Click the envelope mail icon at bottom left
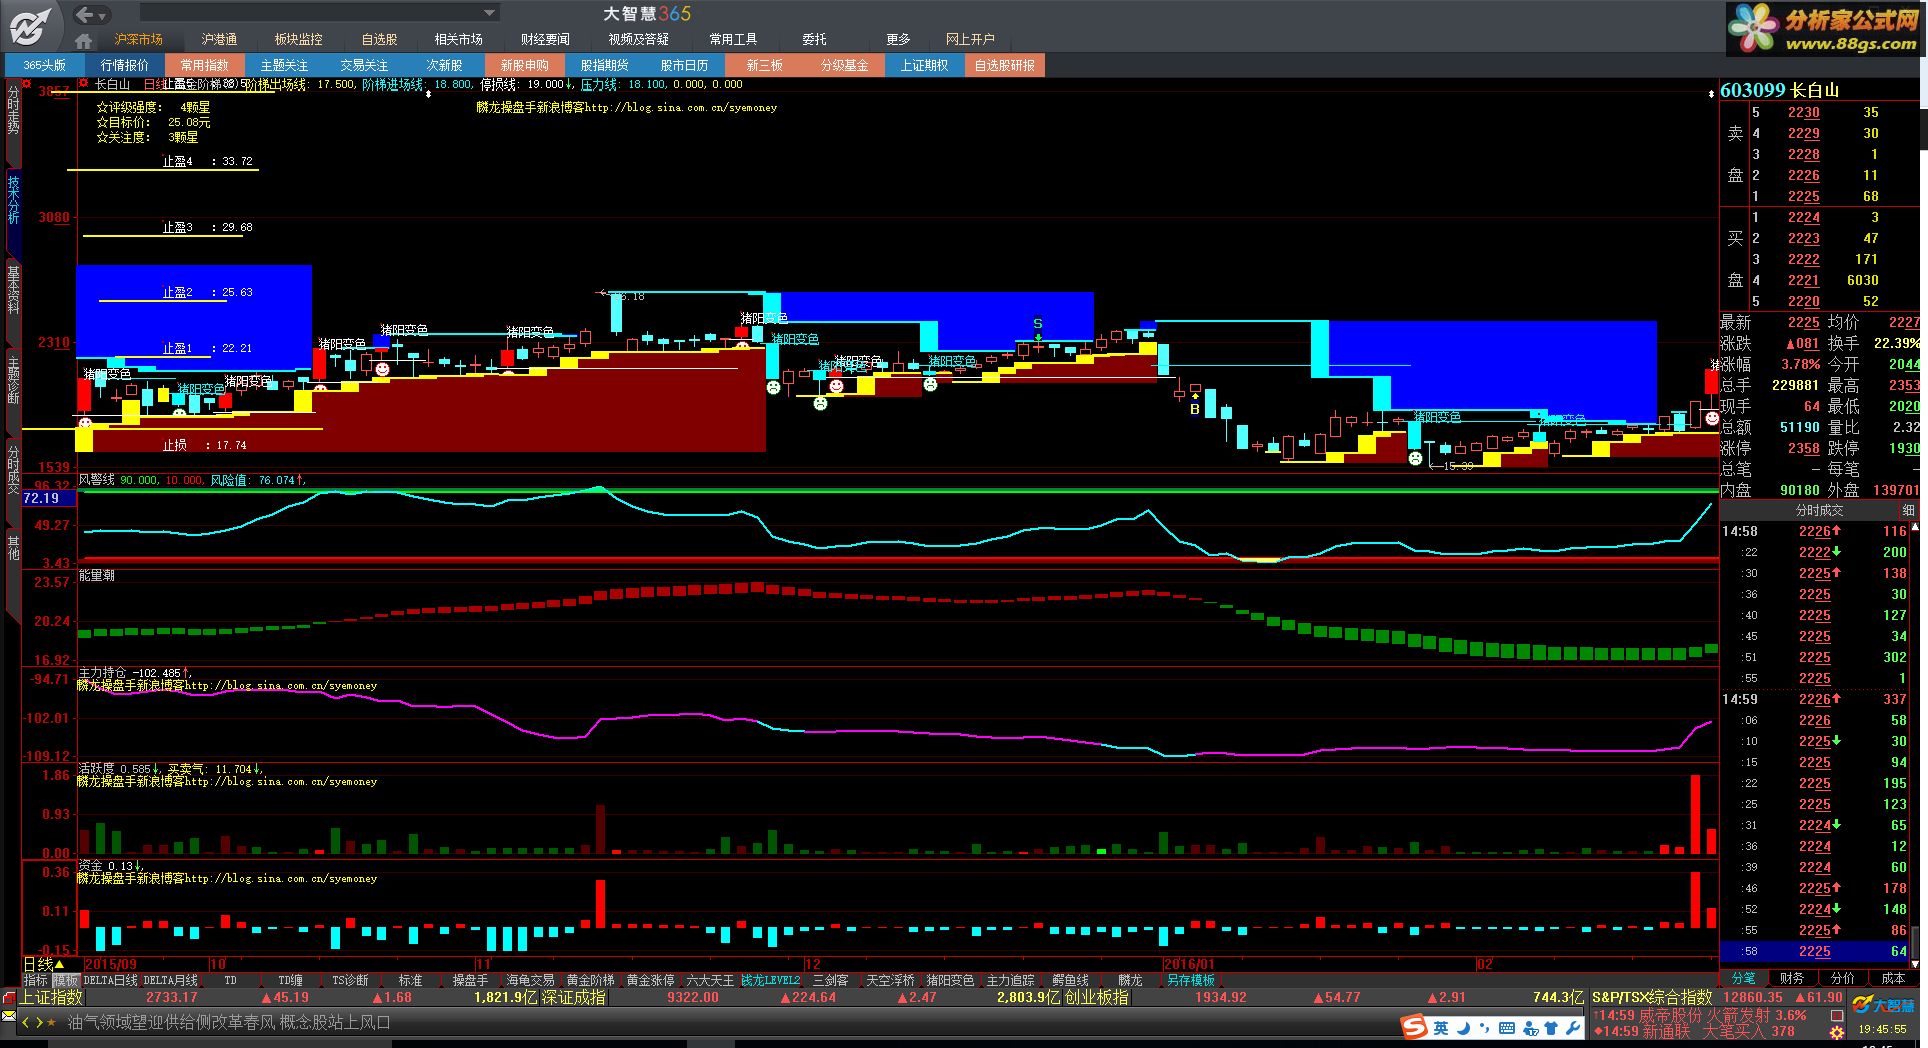Image resolution: width=1928 pixels, height=1048 pixels. pyautogui.click(x=9, y=1016)
